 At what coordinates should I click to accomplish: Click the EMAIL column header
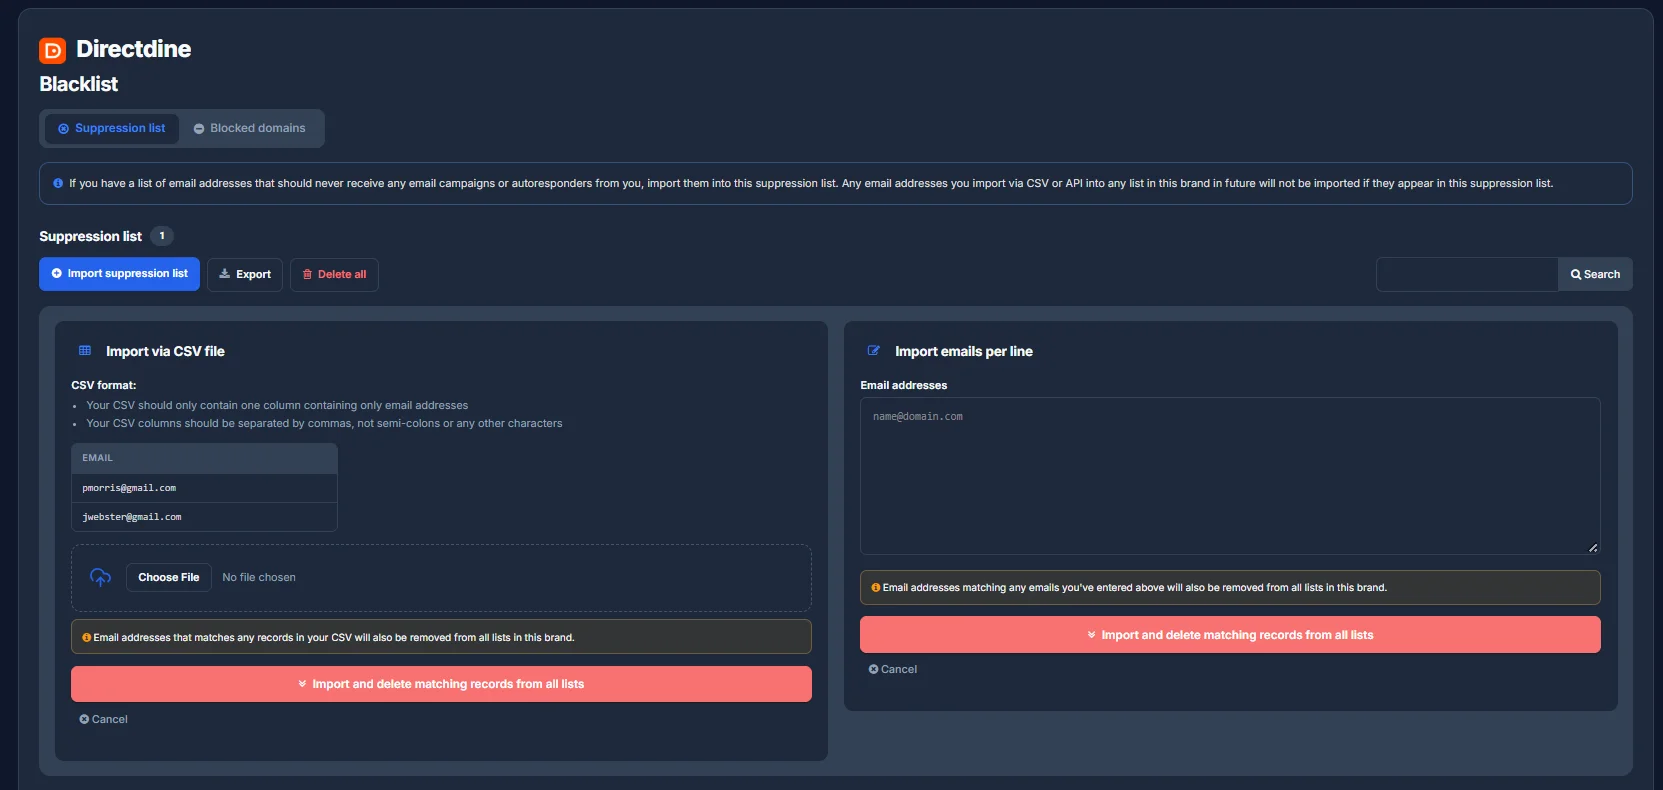click(x=204, y=458)
